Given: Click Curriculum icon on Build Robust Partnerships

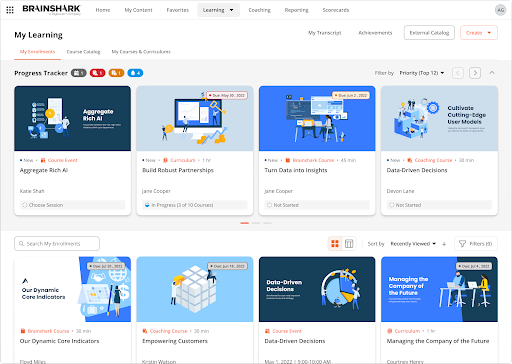Looking at the screenshot, I should [165, 160].
